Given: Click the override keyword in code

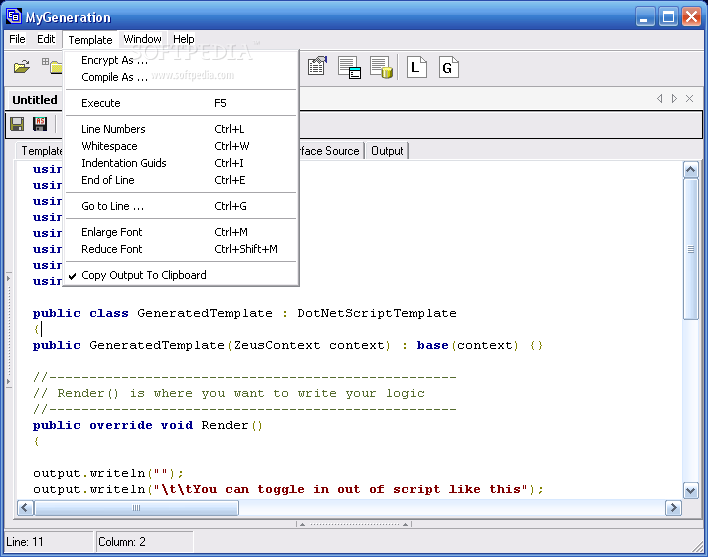Looking at the screenshot, I should tap(121, 425).
